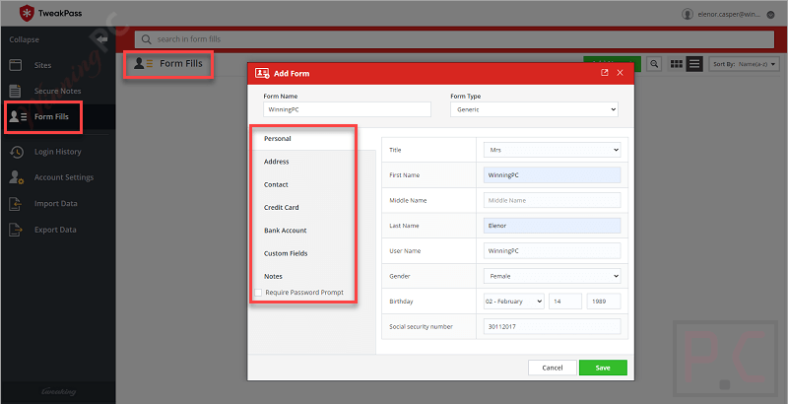Click the Birthday year field showing 1989
The width and height of the screenshot is (788, 404).
[x=604, y=301]
